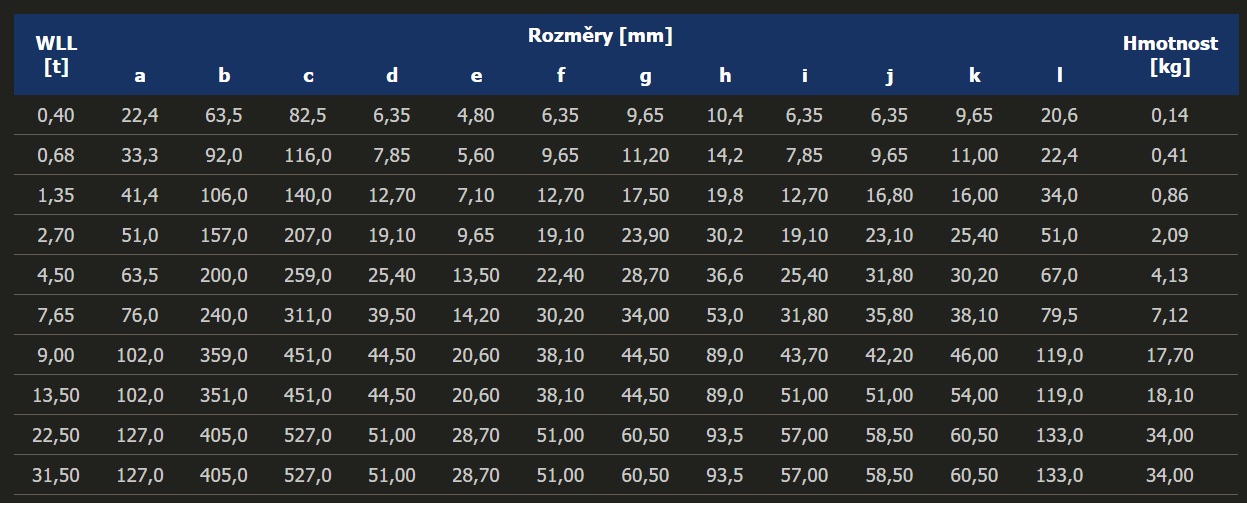The height and width of the screenshot is (510, 1247).
Task: Select WLL value 13,50
Action: (x=56, y=395)
